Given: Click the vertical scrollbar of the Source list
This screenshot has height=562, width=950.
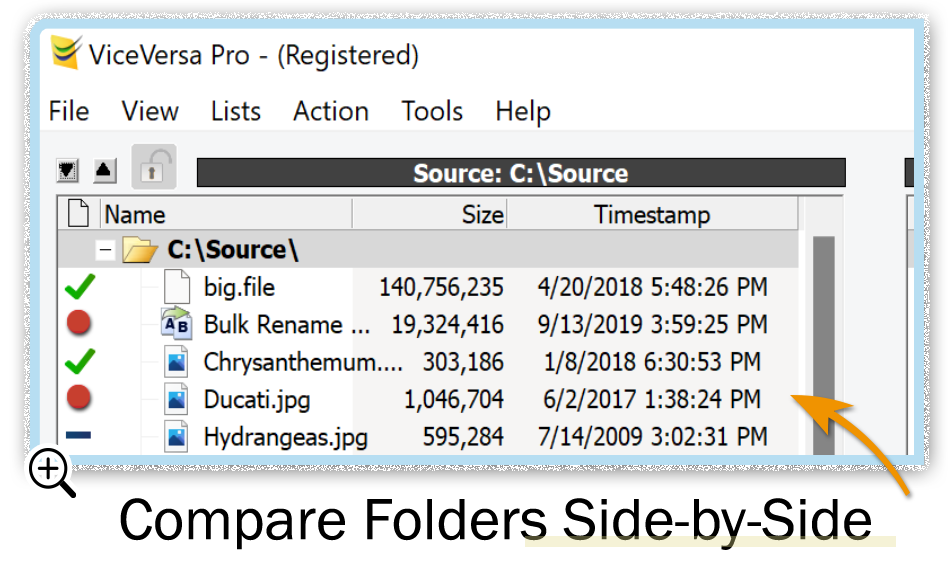Looking at the screenshot, I should [x=823, y=345].
